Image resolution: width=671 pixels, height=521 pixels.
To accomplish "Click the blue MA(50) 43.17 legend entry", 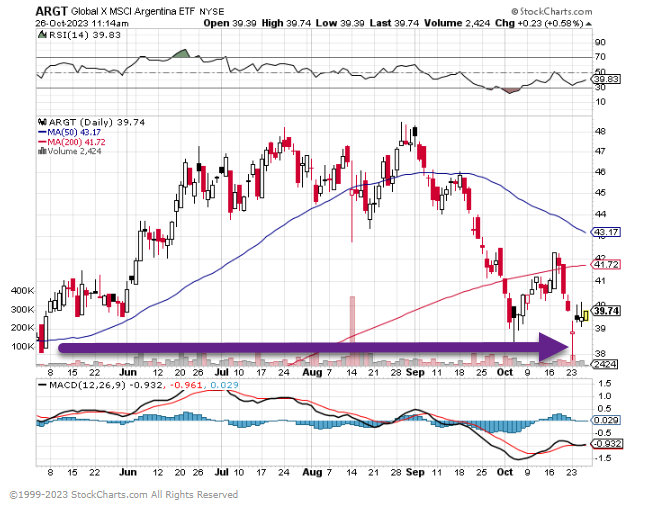I will coord(69,132).
